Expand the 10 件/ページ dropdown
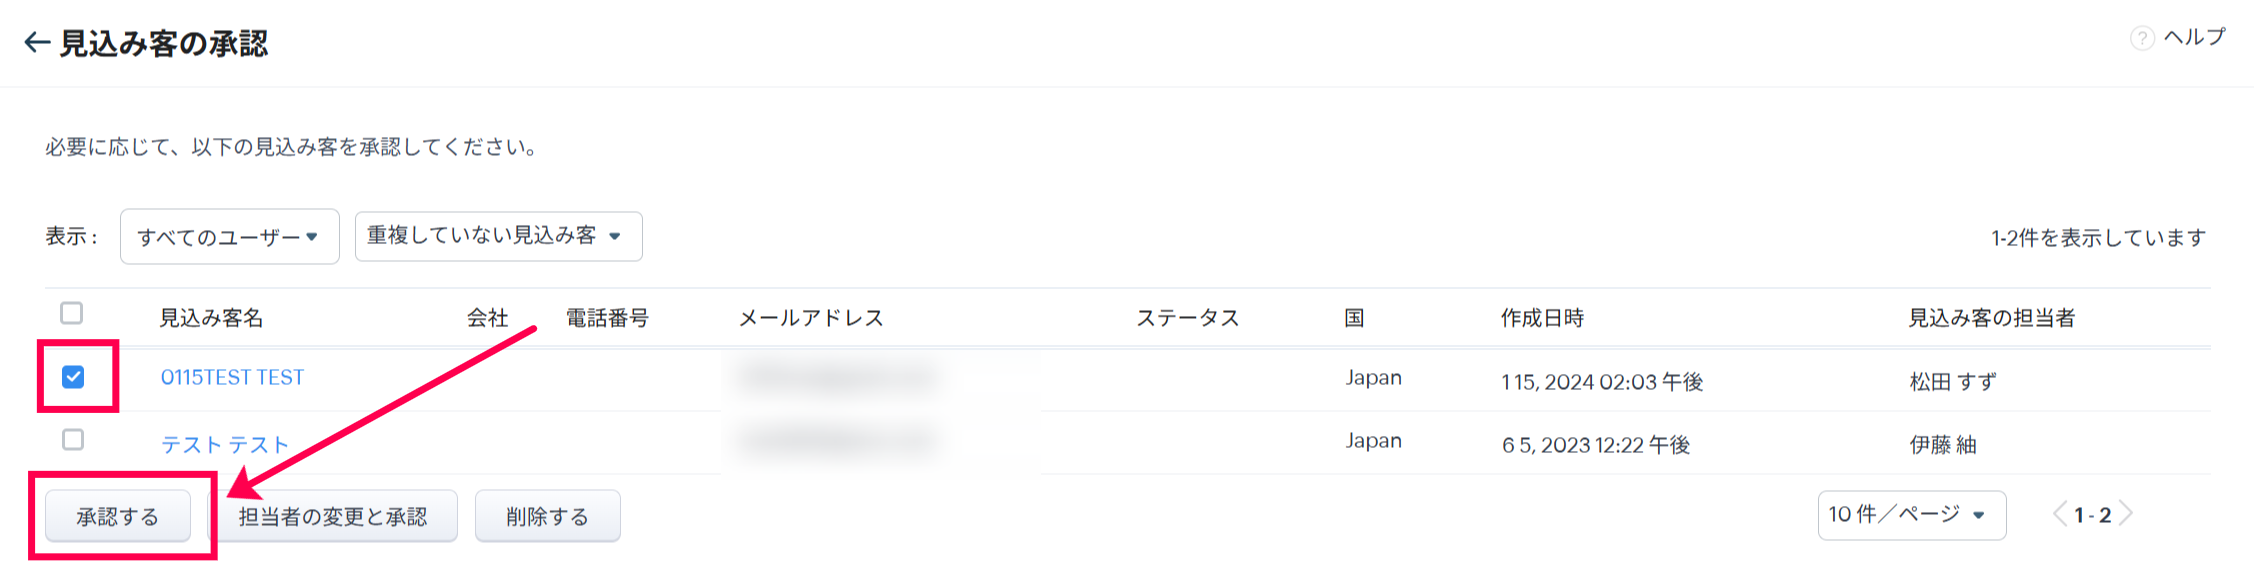This screenshot has width=2254, height=580. [1910, 515]
